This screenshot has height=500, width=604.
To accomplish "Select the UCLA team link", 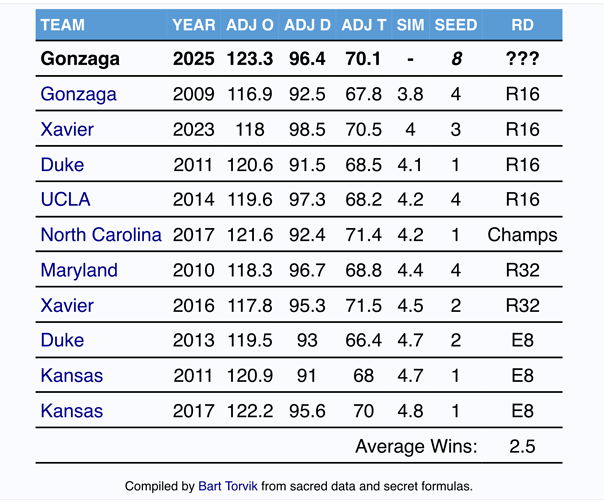I will (65, 199).
